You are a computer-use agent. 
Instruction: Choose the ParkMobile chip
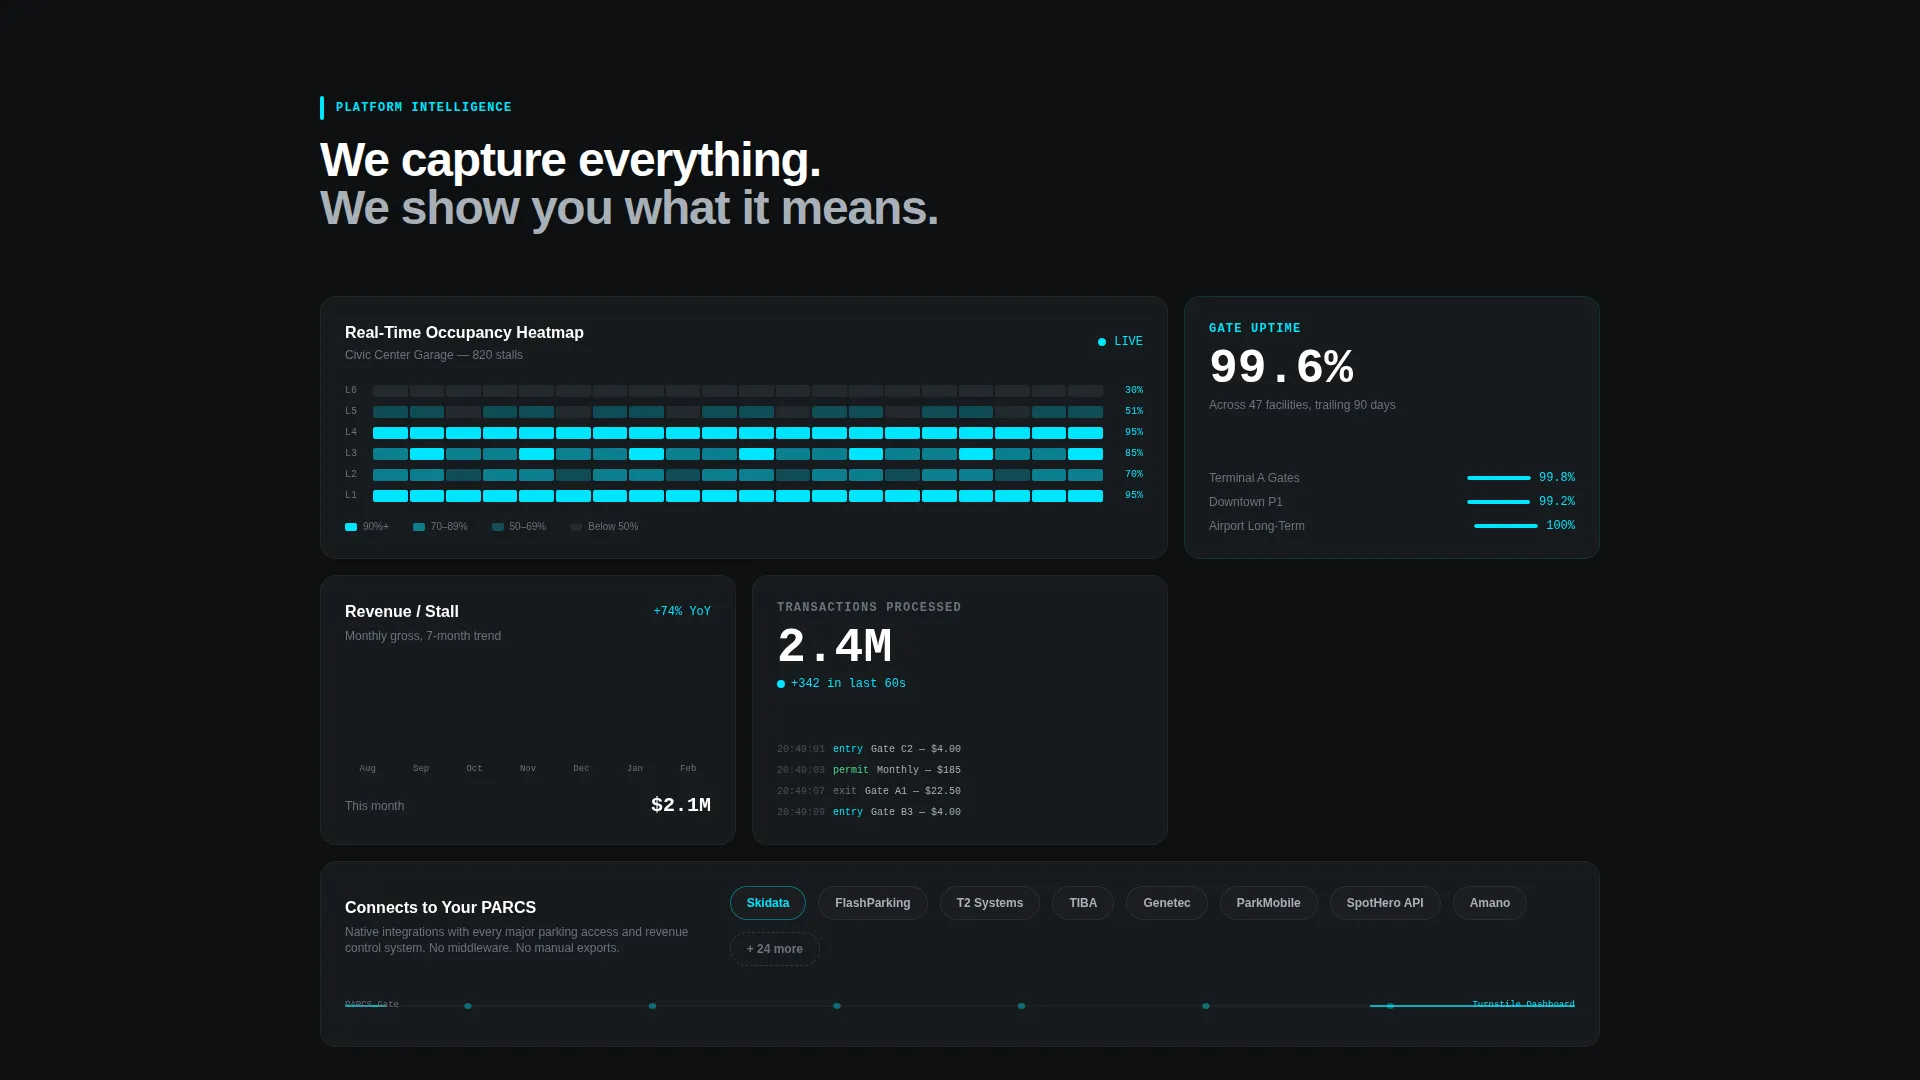(x=1268, y=903)
